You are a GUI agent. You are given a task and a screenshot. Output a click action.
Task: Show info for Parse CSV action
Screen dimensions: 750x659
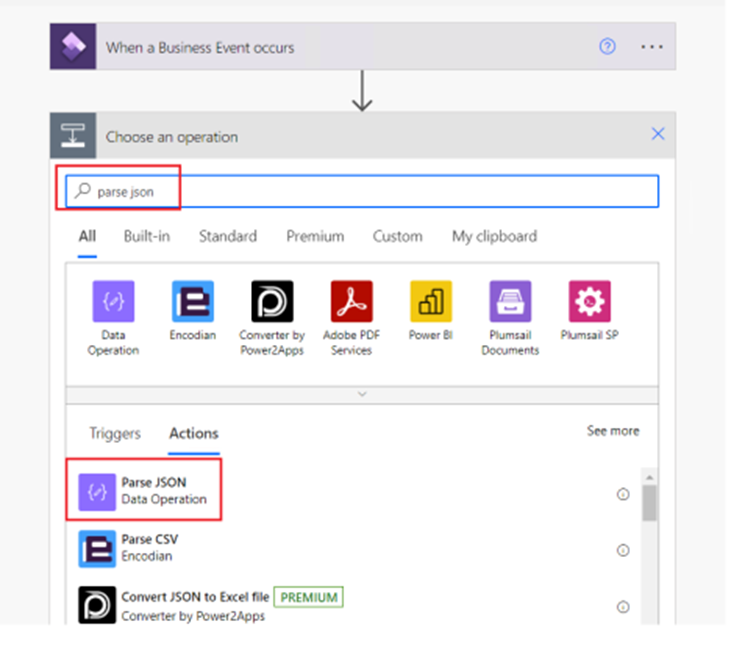point(623,550)
